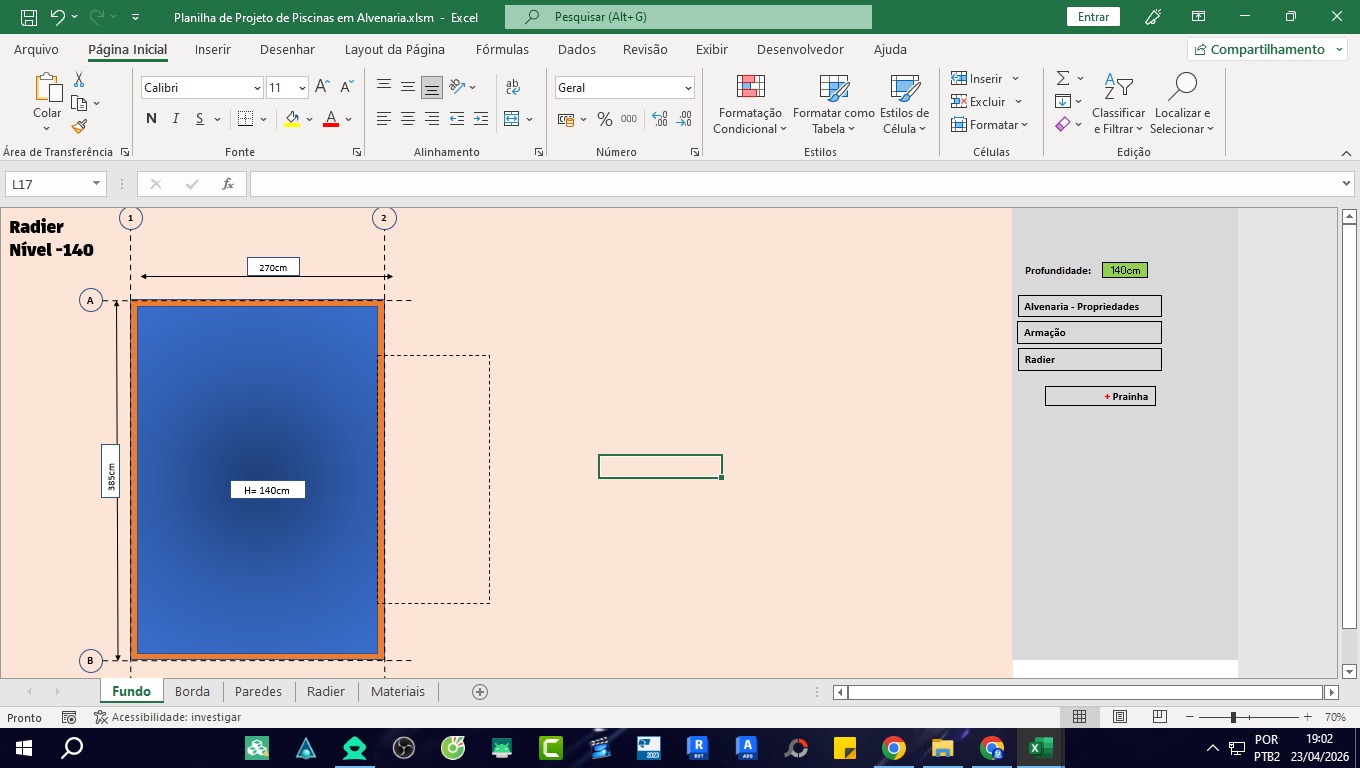Click the AutoSum sigma icon
This screenshot has width=1360, height=768.
pyautogui.click(x=1063, y=78)
